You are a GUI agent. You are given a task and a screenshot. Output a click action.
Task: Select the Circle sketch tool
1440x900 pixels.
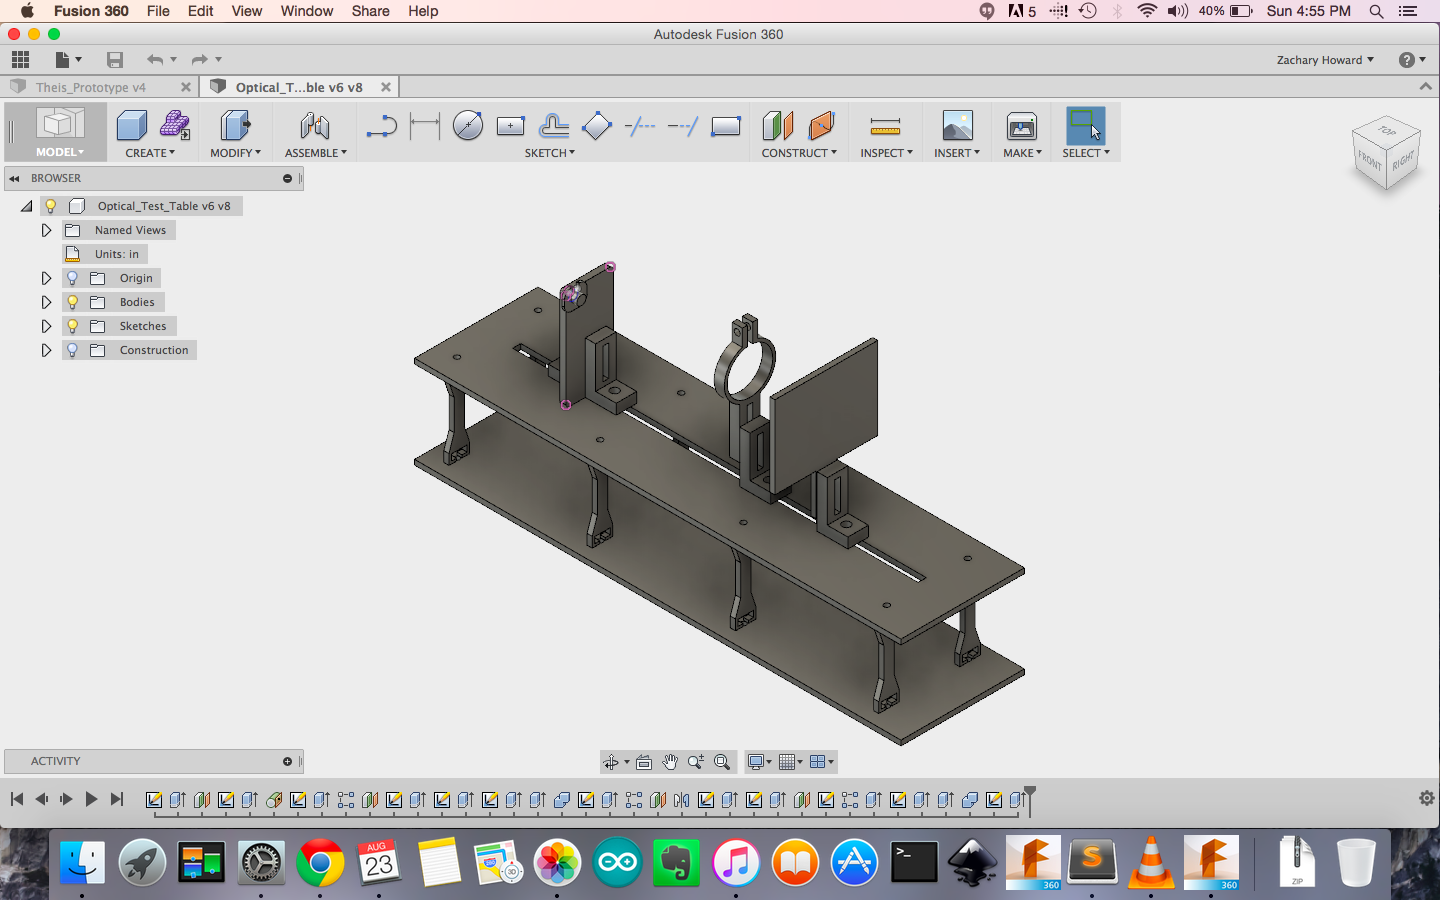click(467, 126)
